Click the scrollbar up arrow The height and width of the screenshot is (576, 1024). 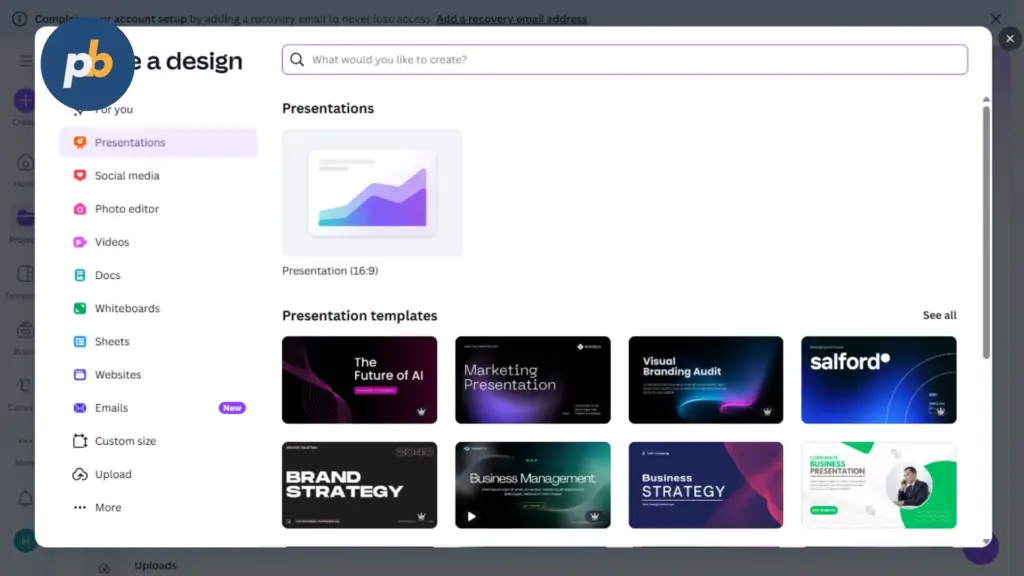(986, 99)
